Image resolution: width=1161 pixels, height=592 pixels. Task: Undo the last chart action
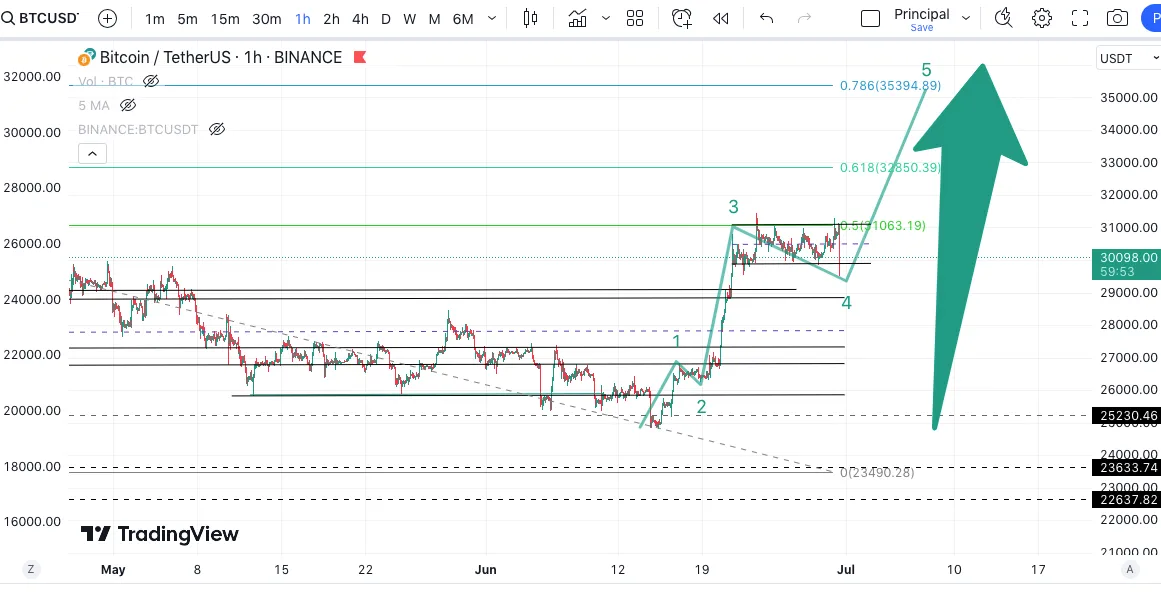[766, 18]
